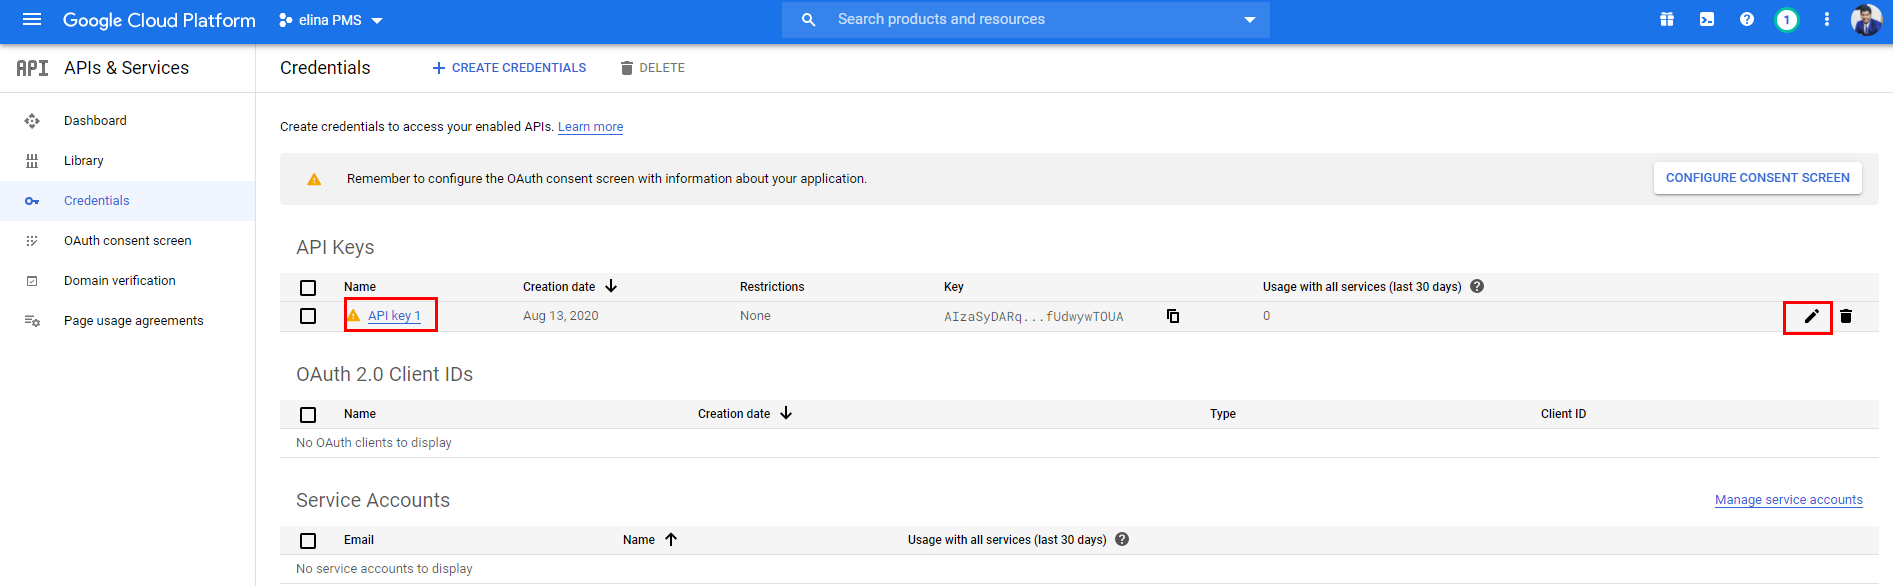Screen dimensions: 1893x586
Task: Activate Cloud Shell terminal icon
Action: tap(1707, 20)
